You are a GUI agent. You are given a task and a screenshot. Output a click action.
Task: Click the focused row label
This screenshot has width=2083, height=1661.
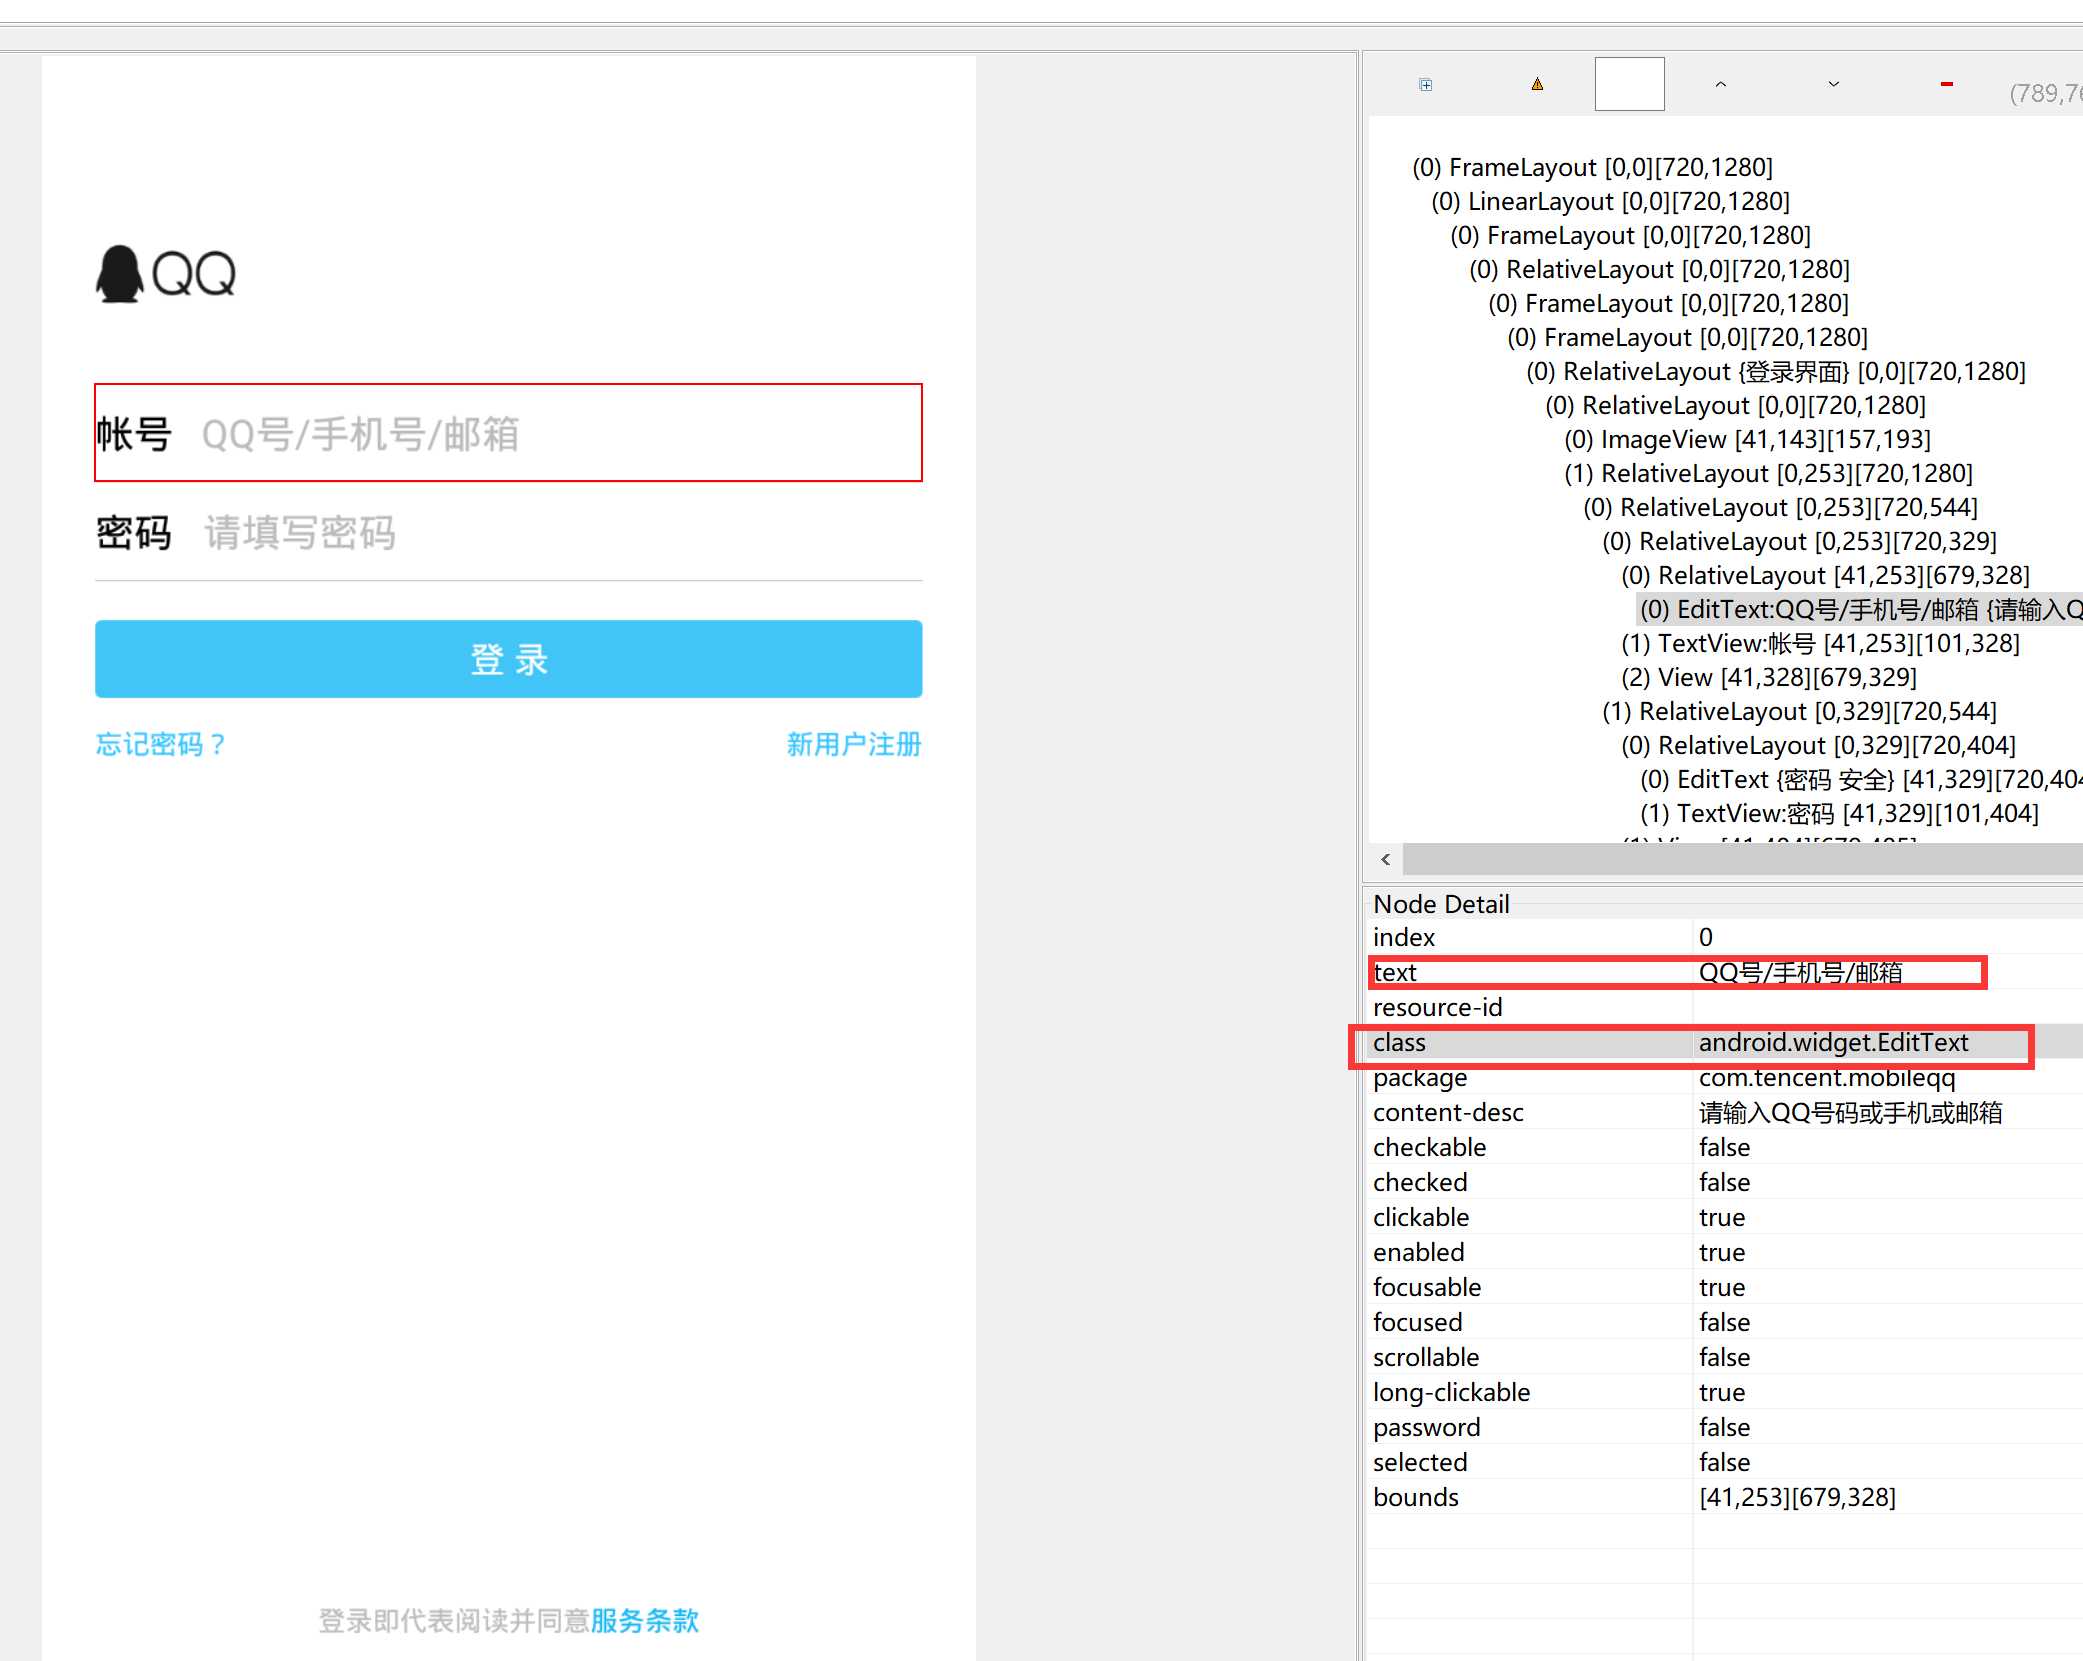[1417, 1322]
